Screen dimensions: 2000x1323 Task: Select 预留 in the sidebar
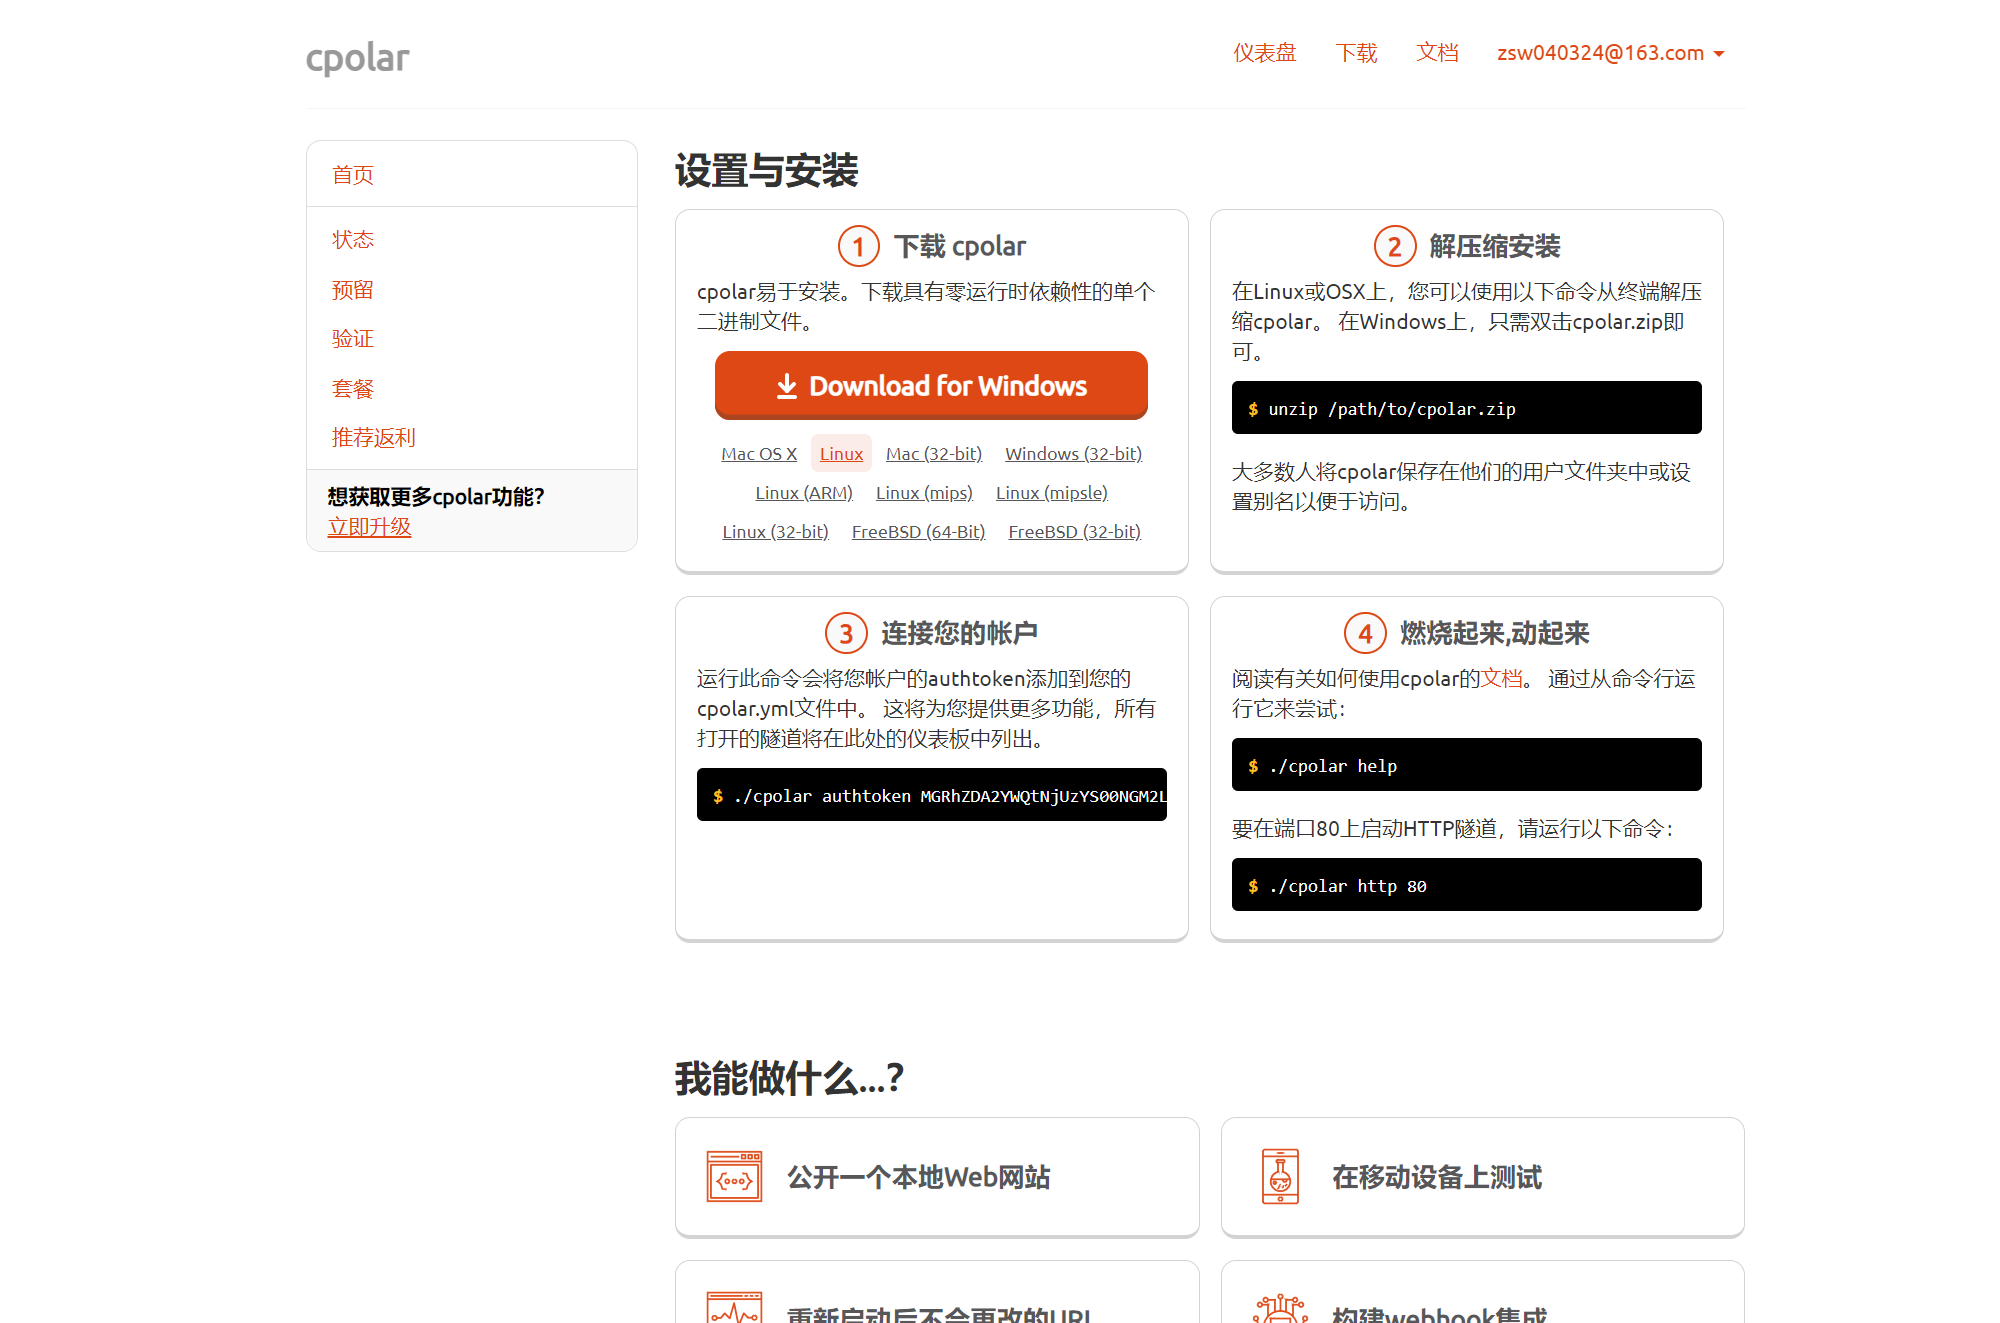[353, 290]
